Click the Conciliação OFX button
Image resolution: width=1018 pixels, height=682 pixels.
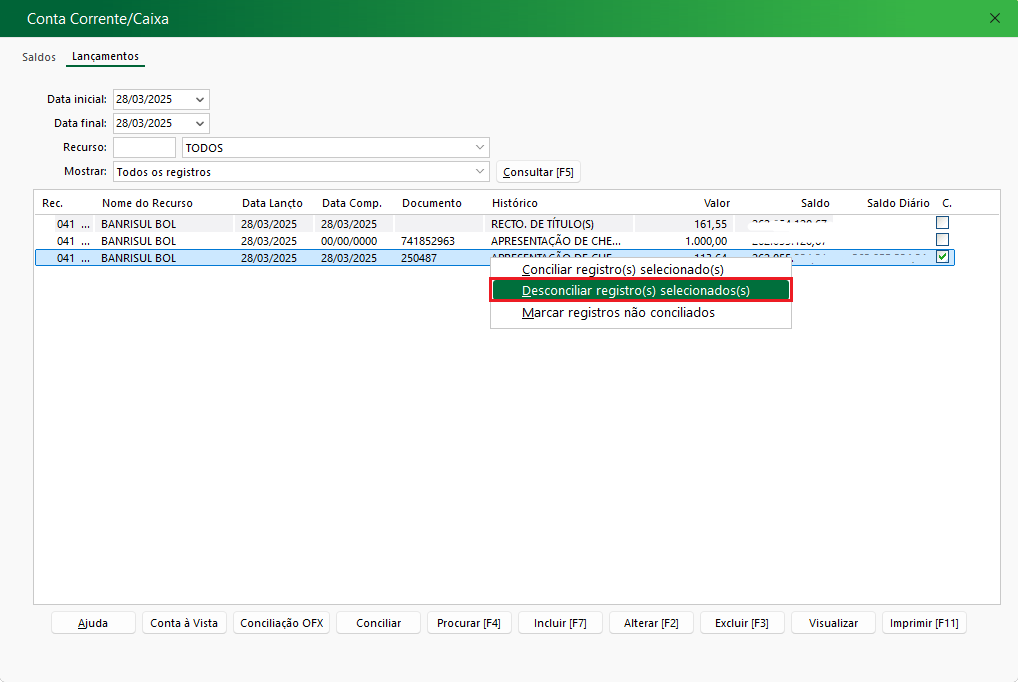pyautogui.click(x=281, y=623)
